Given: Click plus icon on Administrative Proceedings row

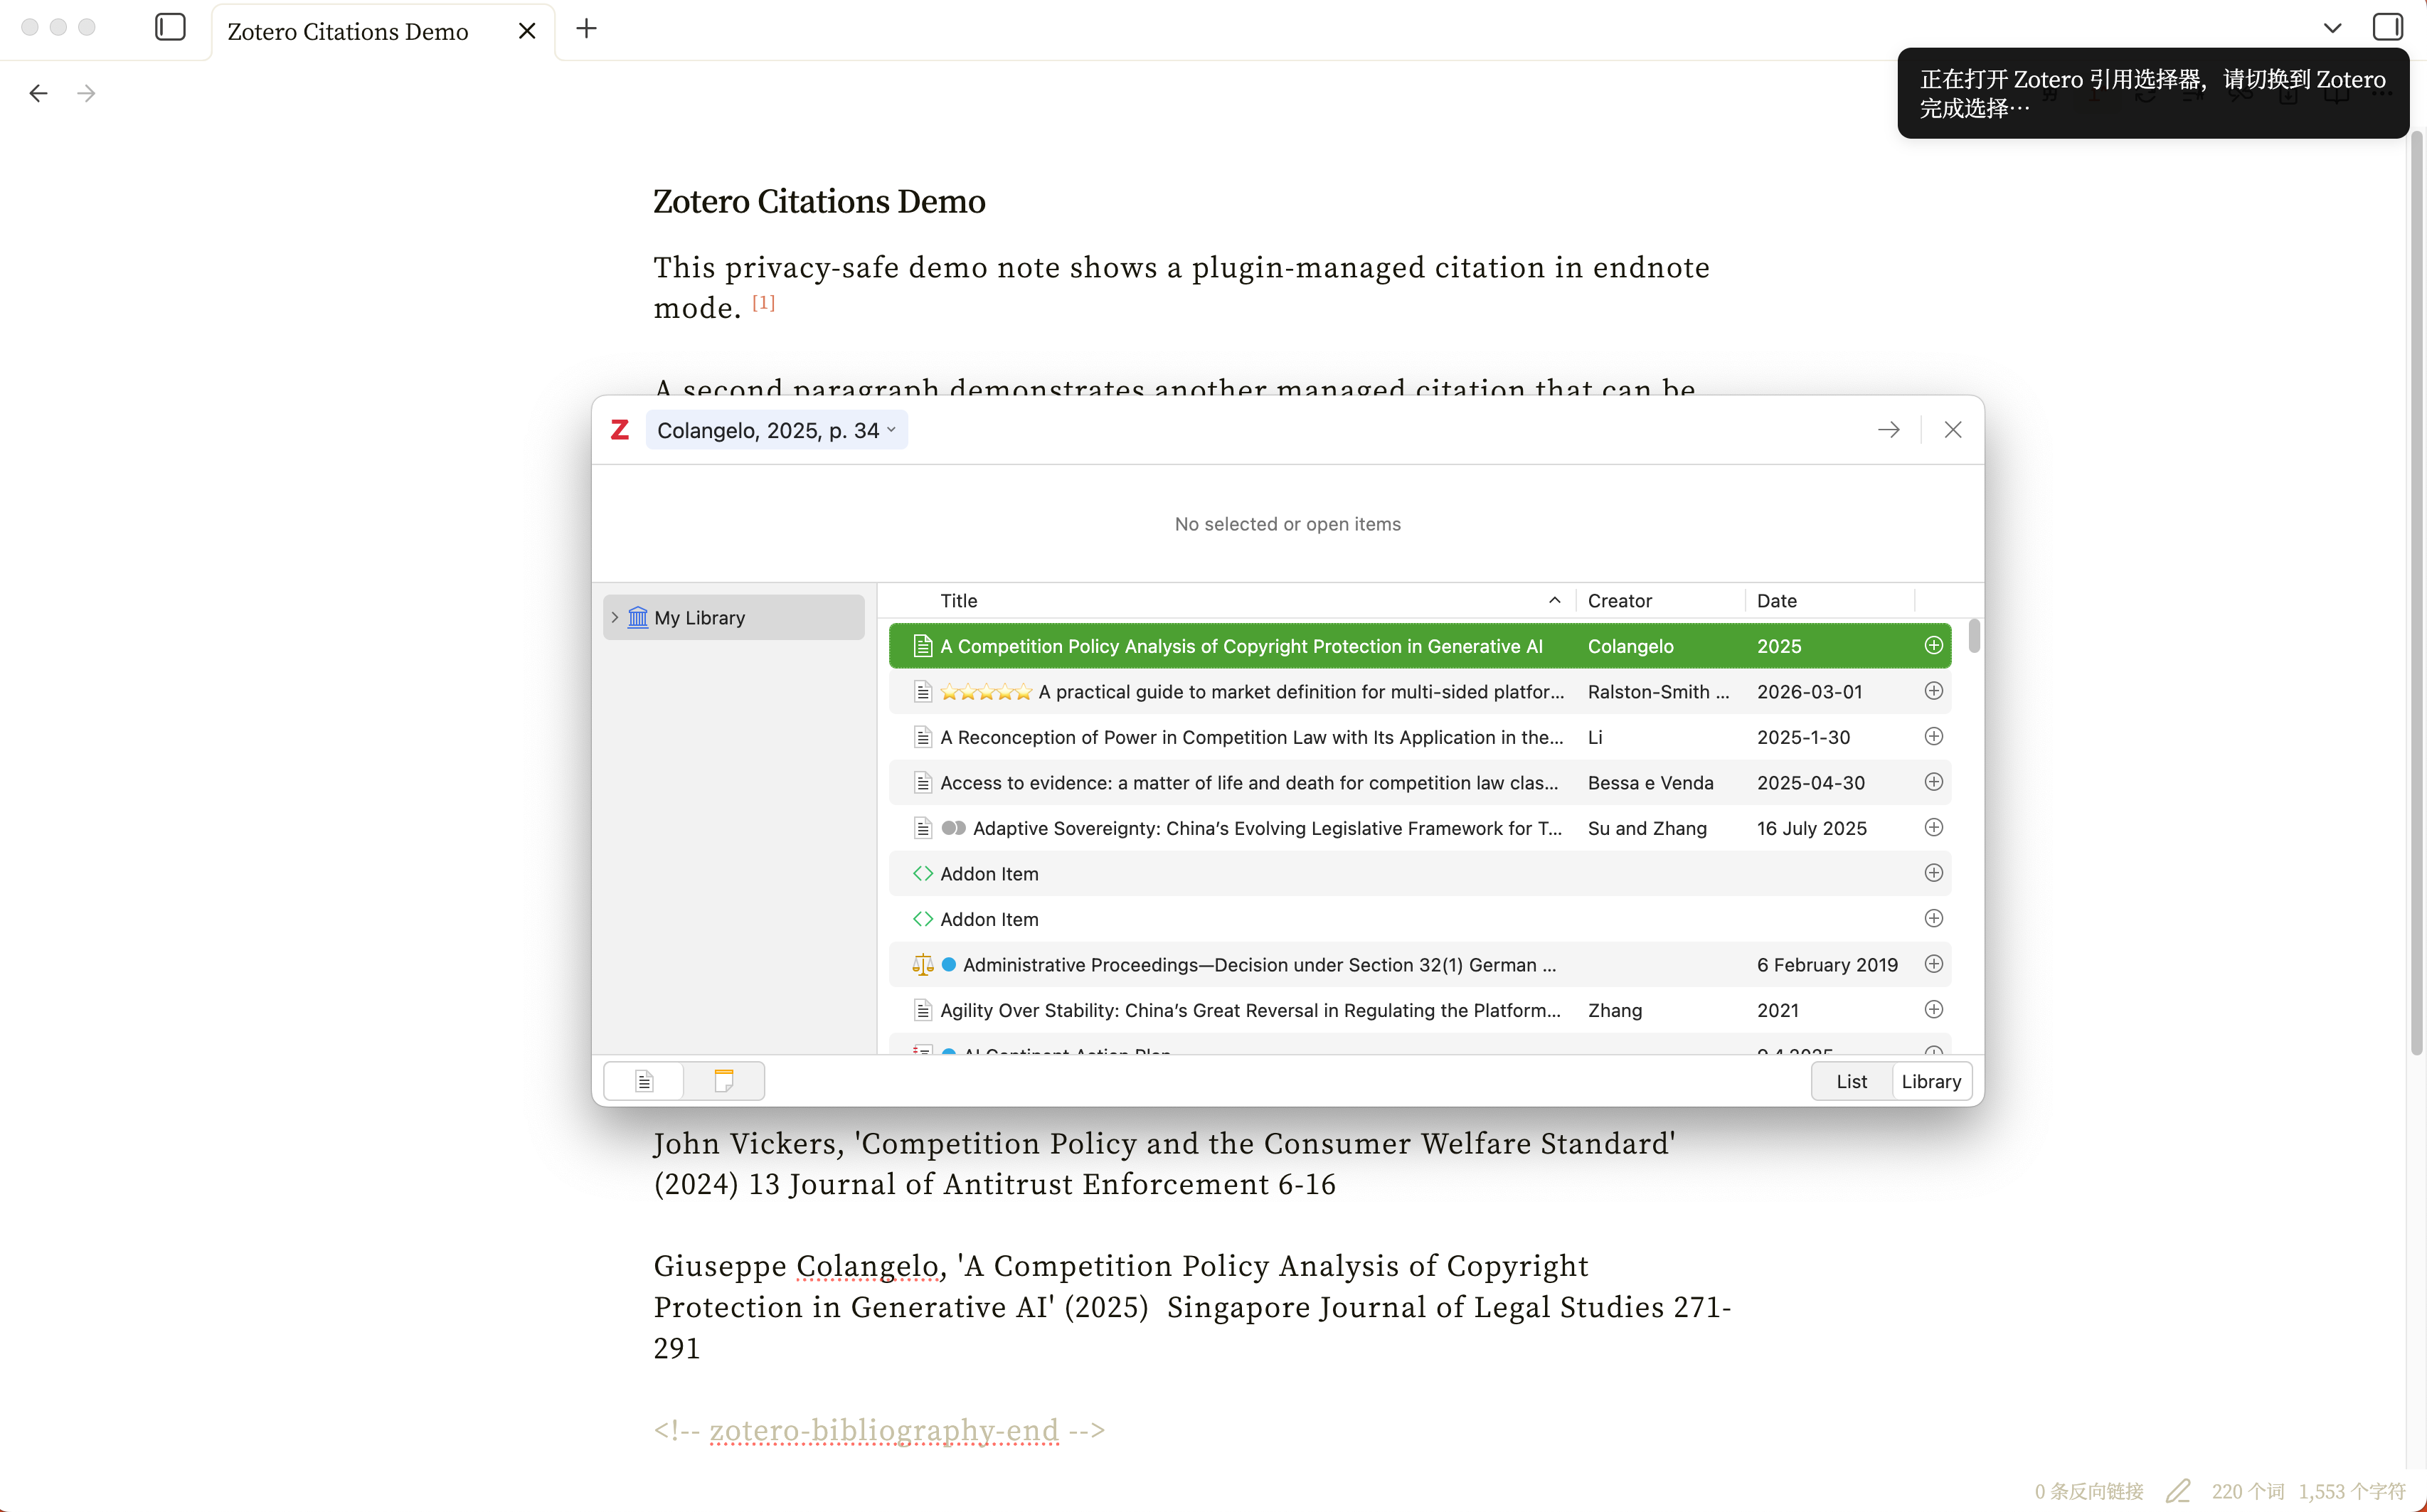Looking at the screenshot, I should 1933,964.
